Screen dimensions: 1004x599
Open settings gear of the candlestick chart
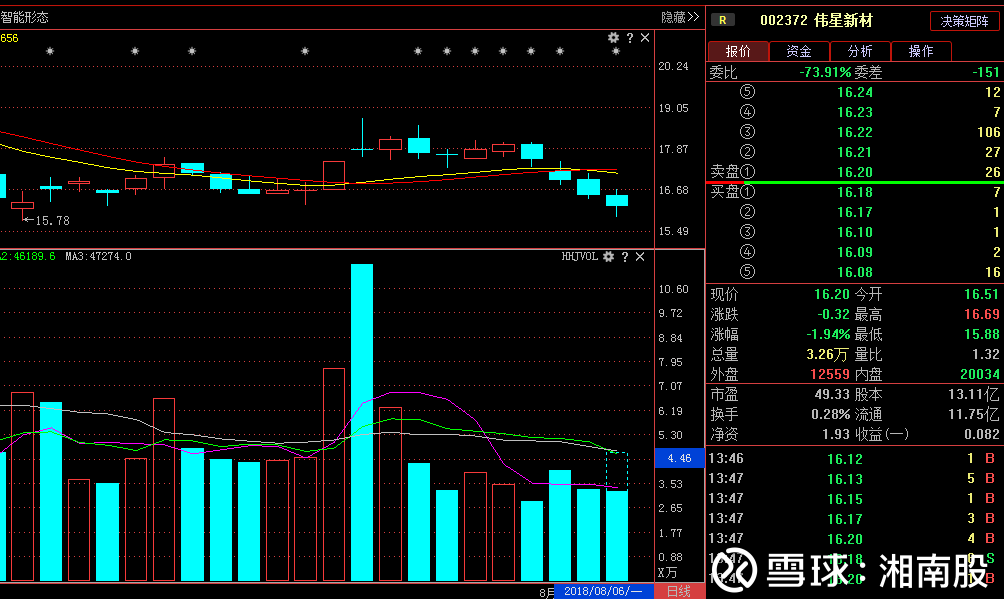[x=613, y=38]
